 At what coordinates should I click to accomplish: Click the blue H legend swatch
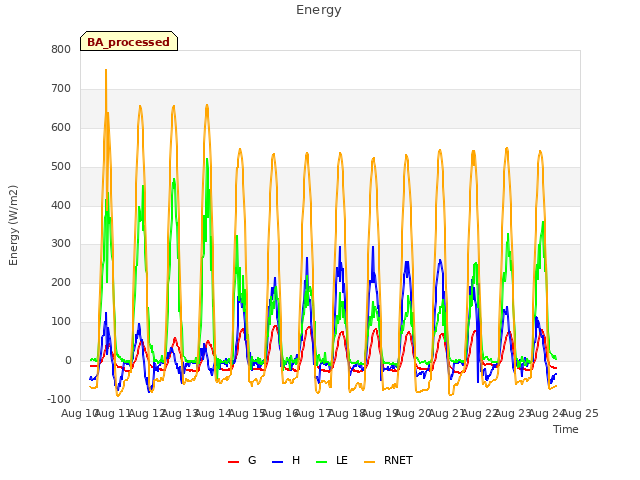click(x=278, y=462)
